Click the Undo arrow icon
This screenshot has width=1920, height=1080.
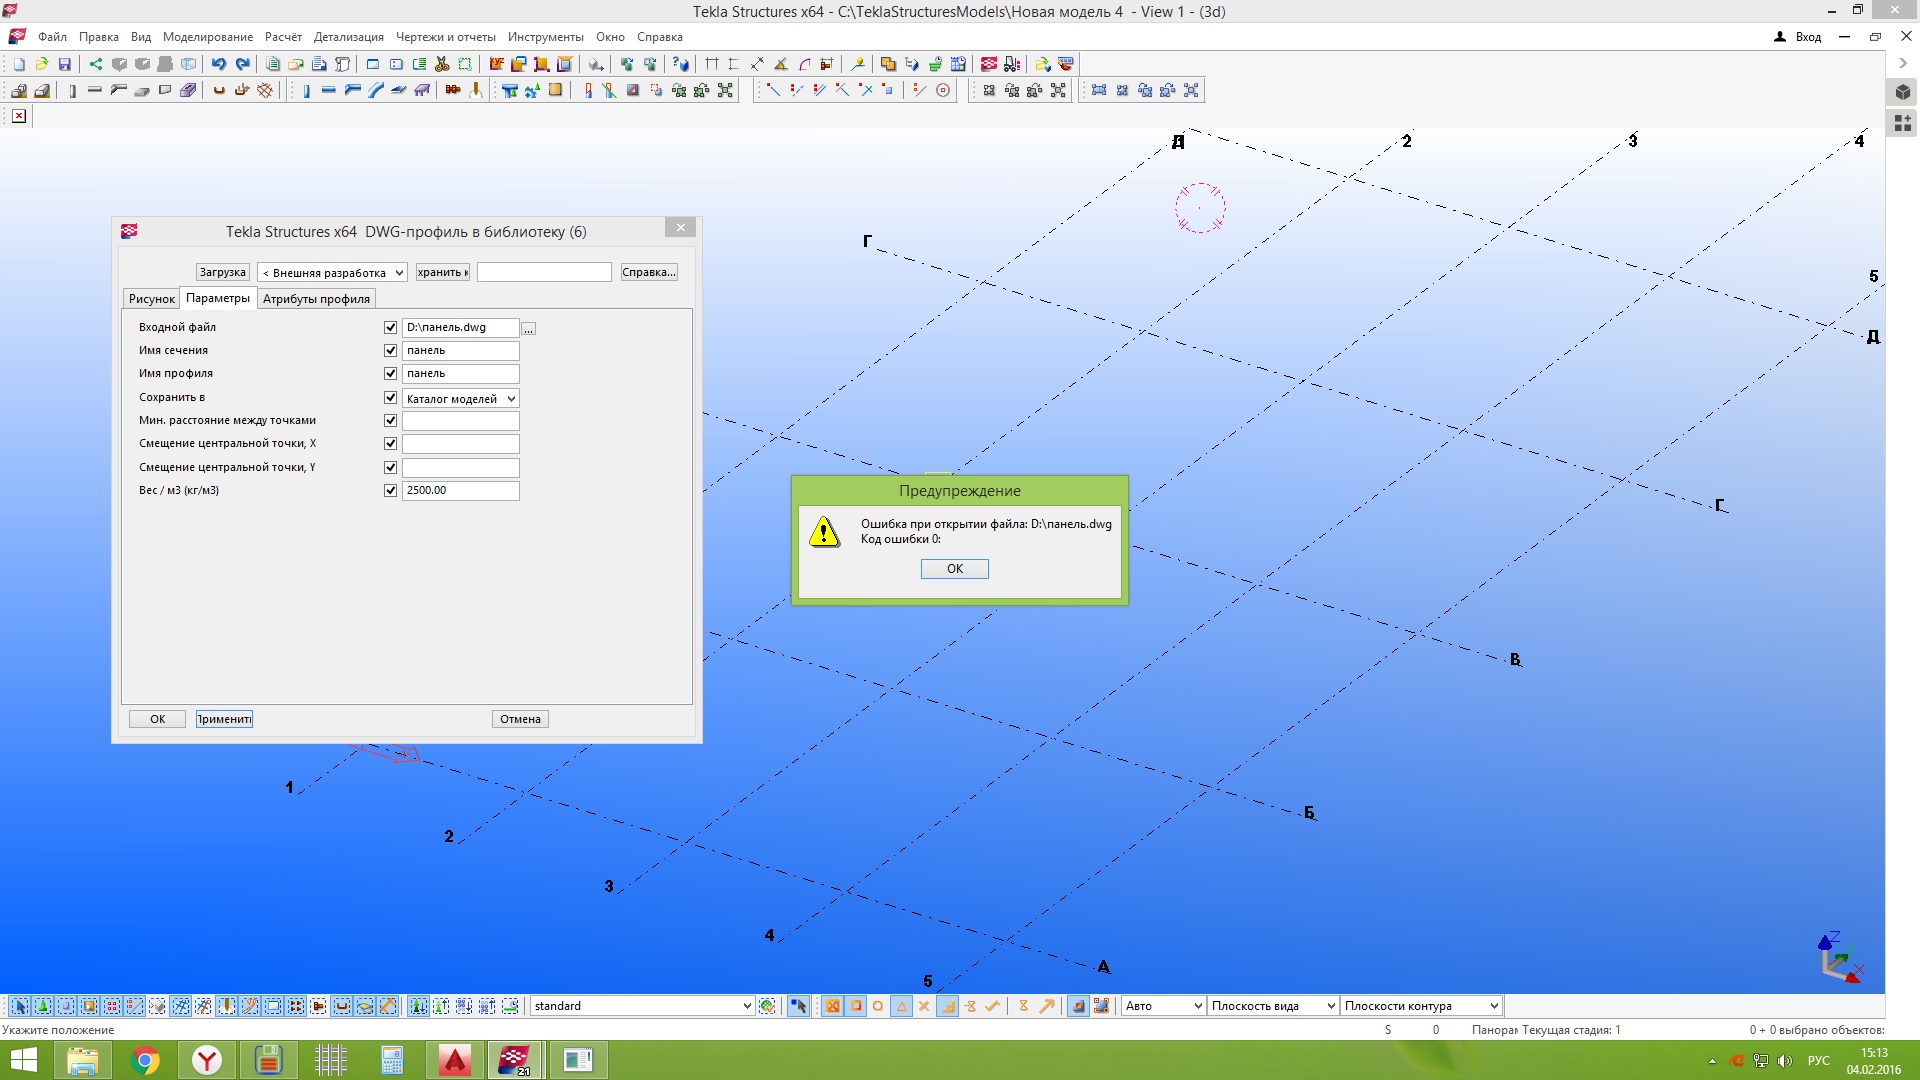(219, 64)
